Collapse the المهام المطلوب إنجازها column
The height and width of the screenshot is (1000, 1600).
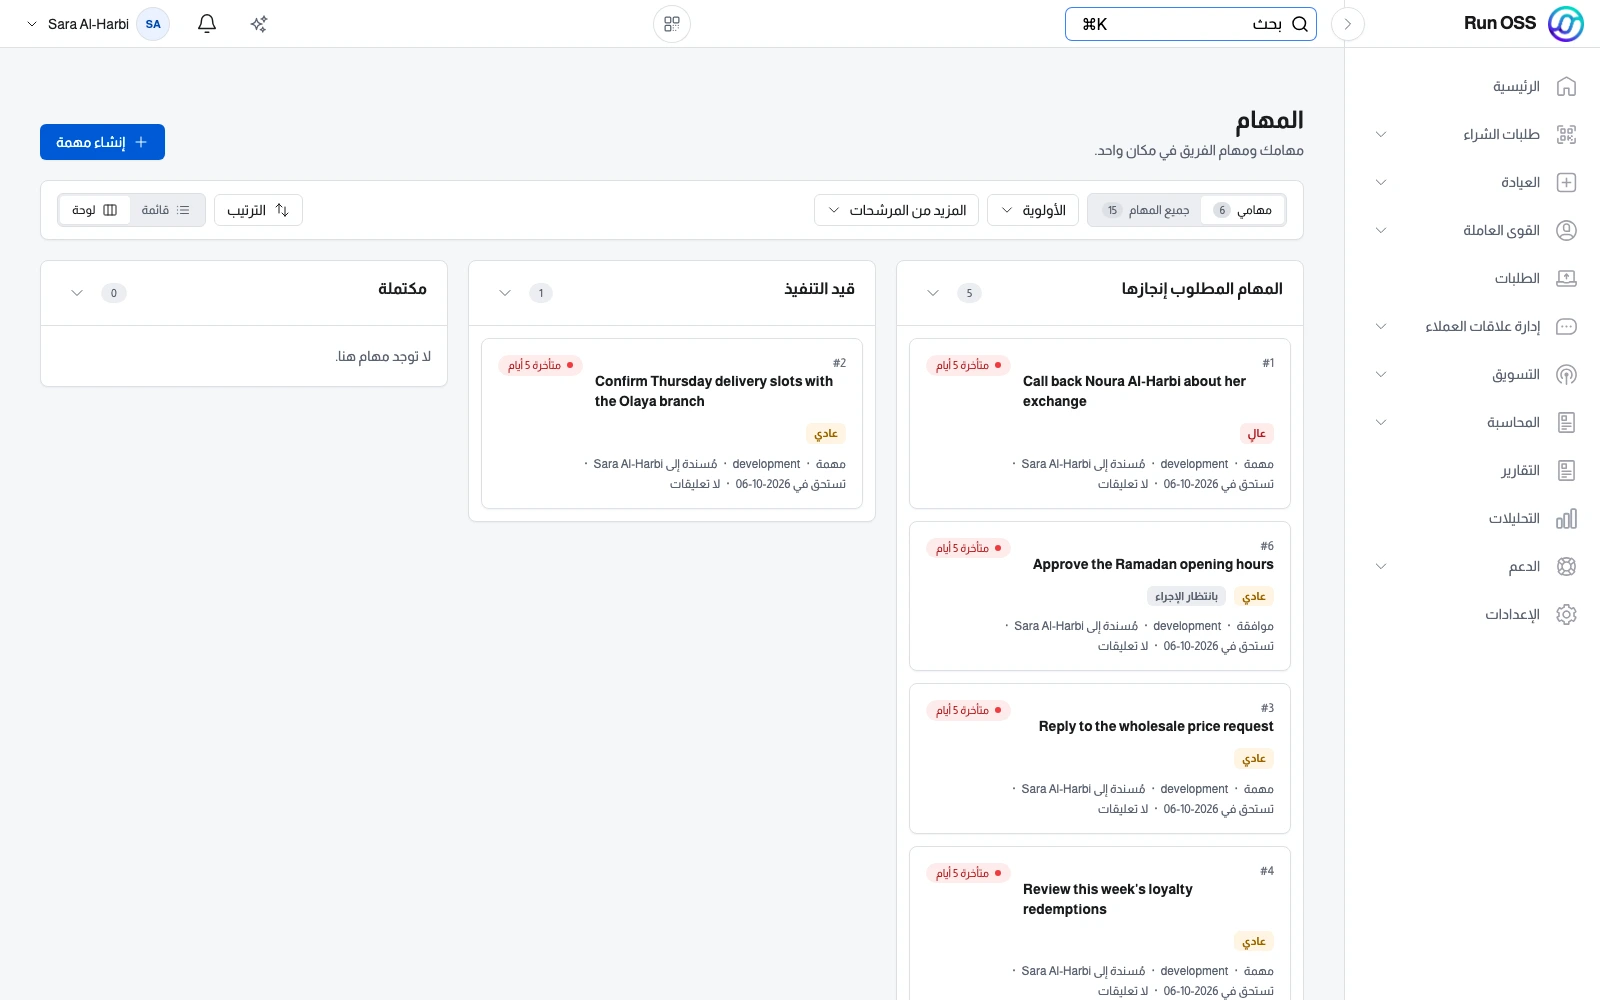point(933,293)
